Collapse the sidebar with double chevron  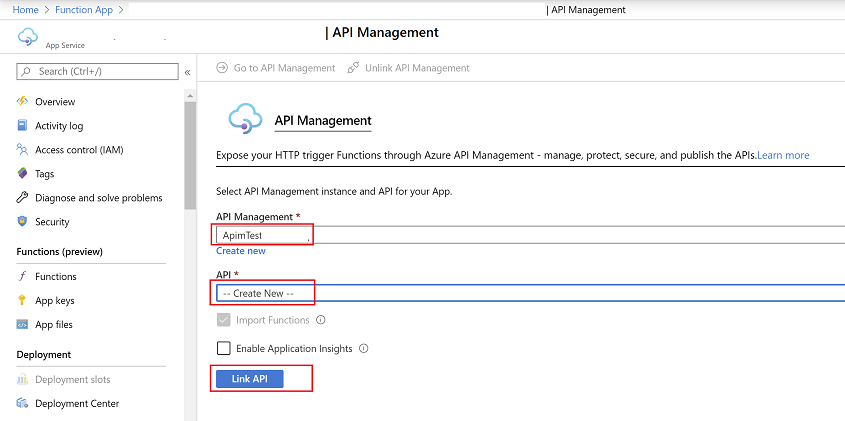[x=188, y=72]
